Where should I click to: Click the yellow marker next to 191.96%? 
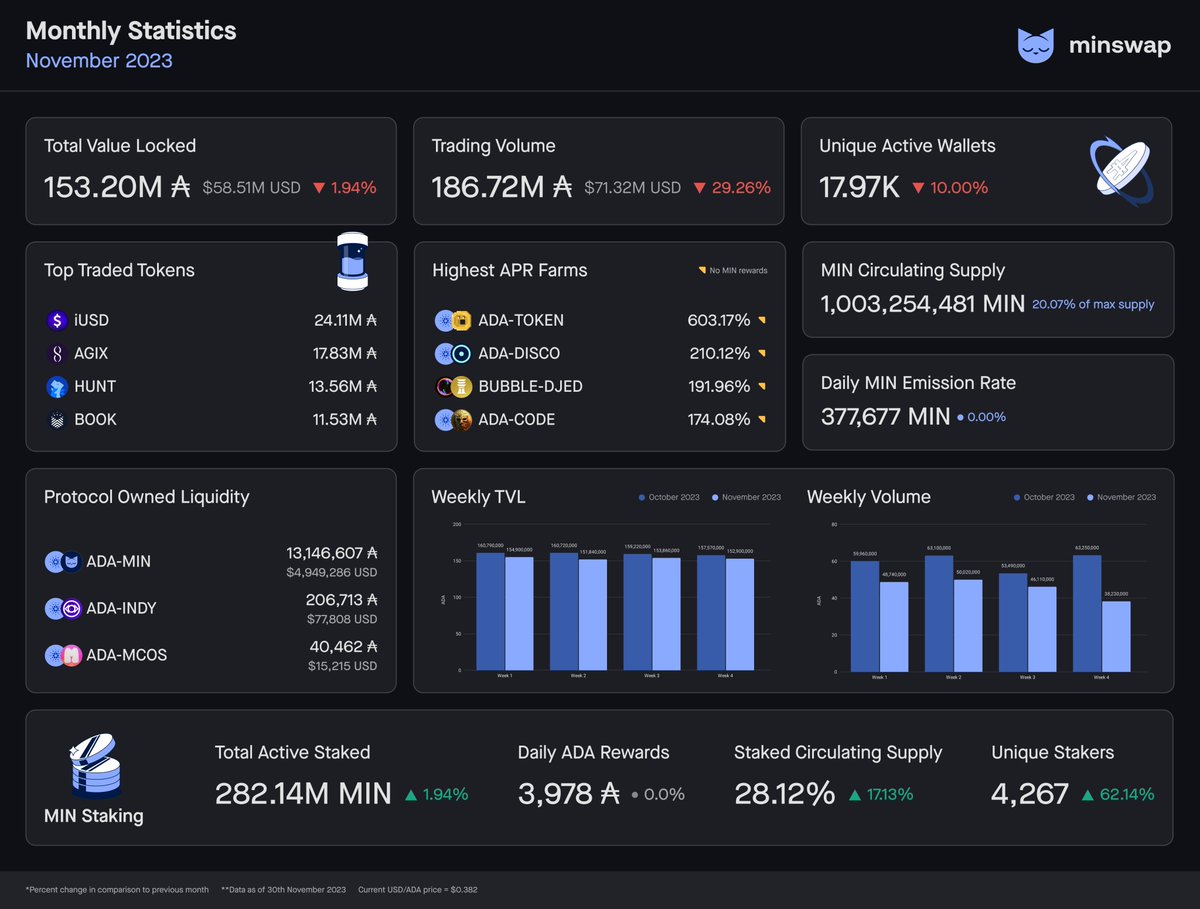(761, 387)
